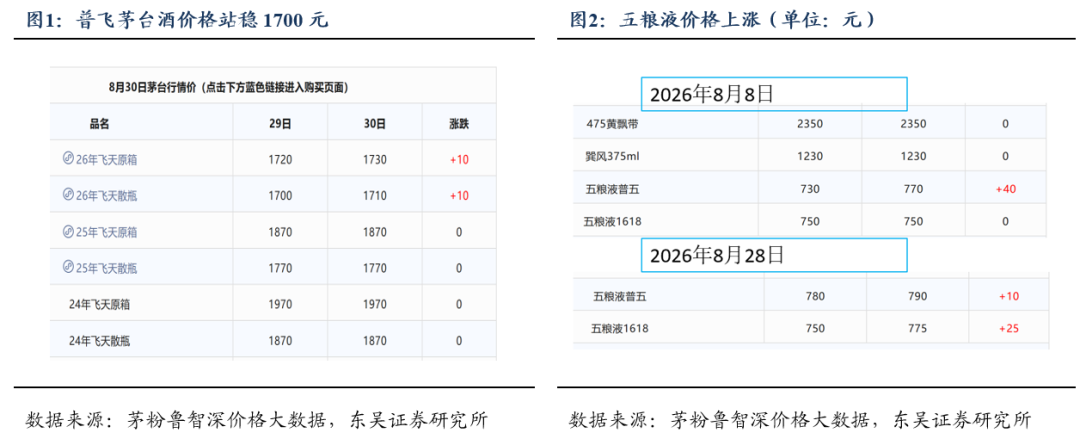Select the 1720 price cell
The height and width of the screenshot is (439, 1080).
280,160
